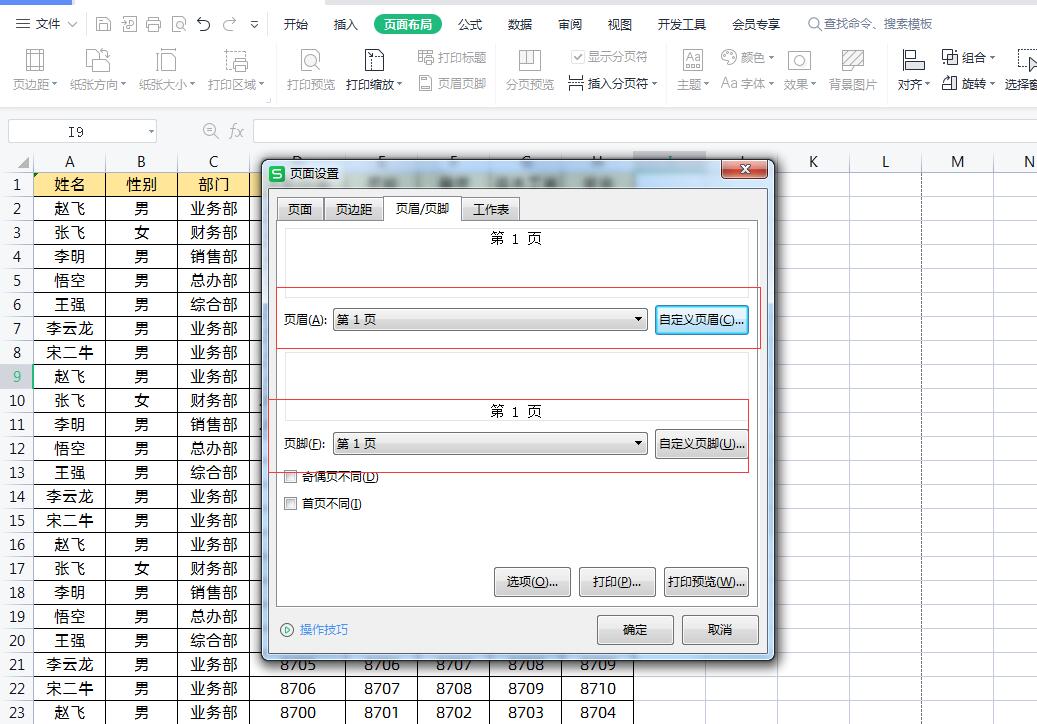
Task: Click the 打印标题 (print titles) icon
Action: pos(450,58)
